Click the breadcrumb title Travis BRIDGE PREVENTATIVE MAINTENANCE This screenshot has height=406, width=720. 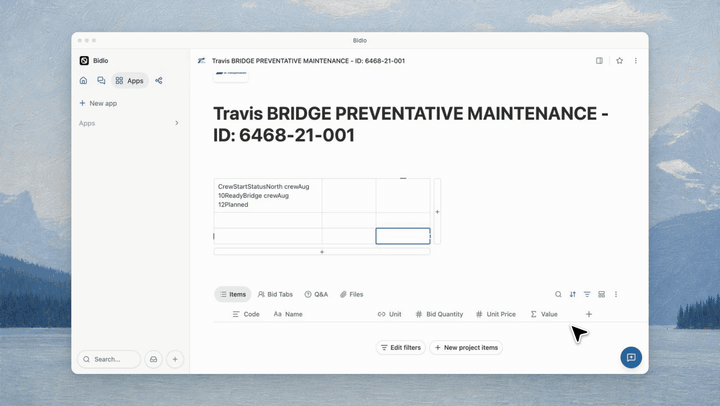309,61
